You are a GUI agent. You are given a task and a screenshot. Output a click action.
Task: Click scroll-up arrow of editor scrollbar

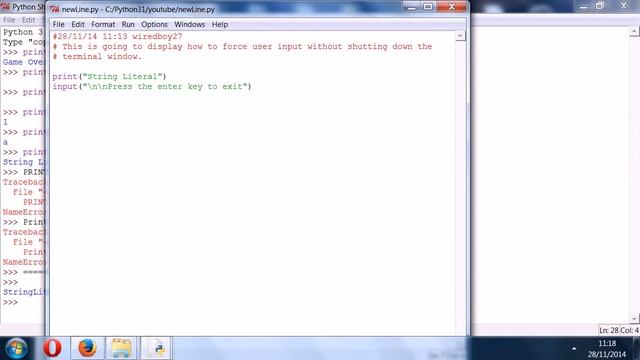(x=460, y=36)
